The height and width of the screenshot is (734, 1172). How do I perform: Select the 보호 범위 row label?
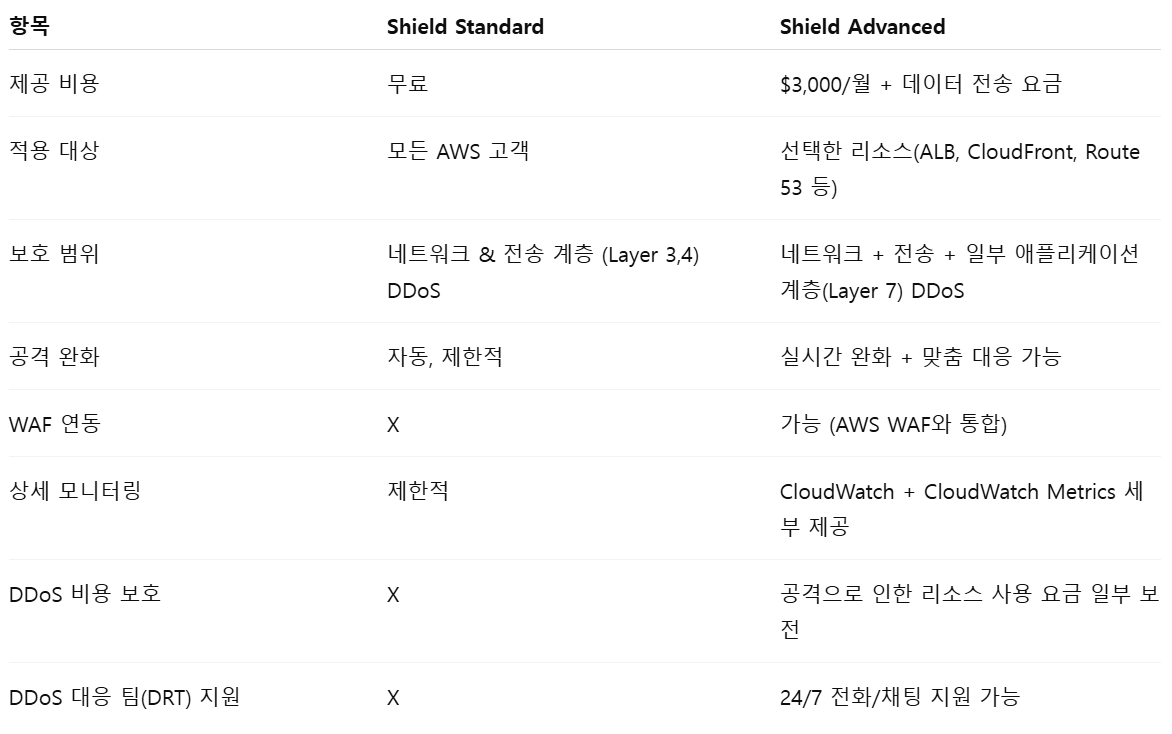[x=54, y=254]
